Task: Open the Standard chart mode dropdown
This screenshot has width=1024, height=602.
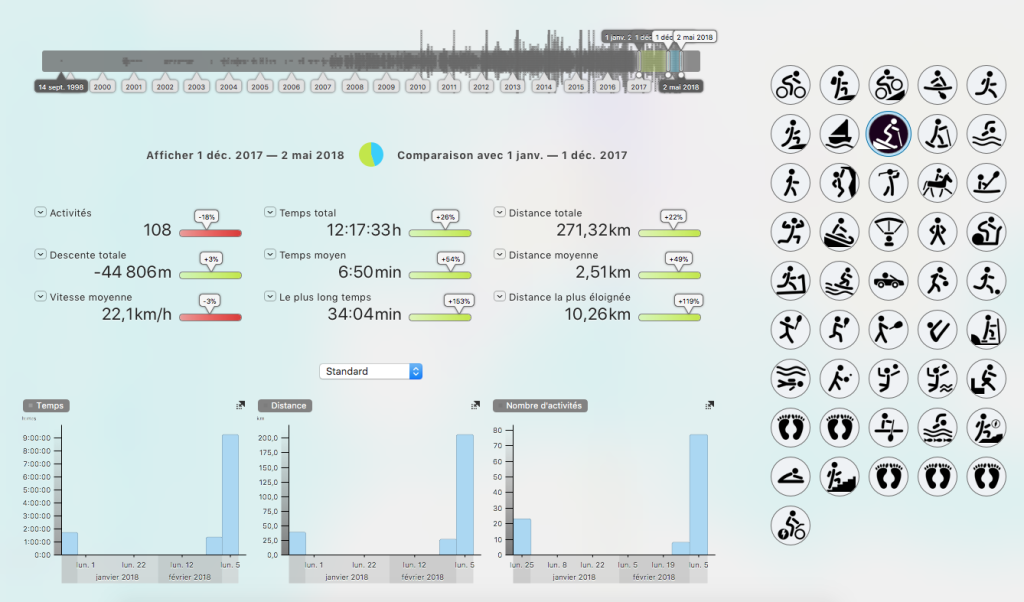Action: point(371,371)
